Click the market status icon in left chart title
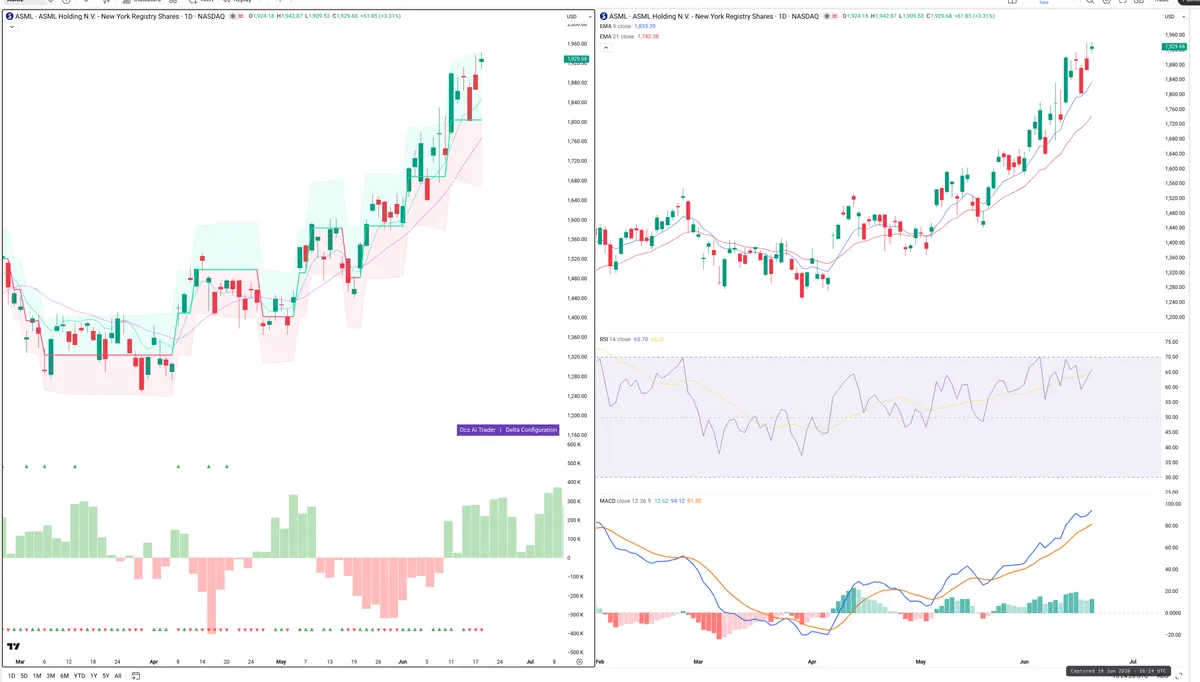This screenshot has width=1200, height=682. click(233, 17)
